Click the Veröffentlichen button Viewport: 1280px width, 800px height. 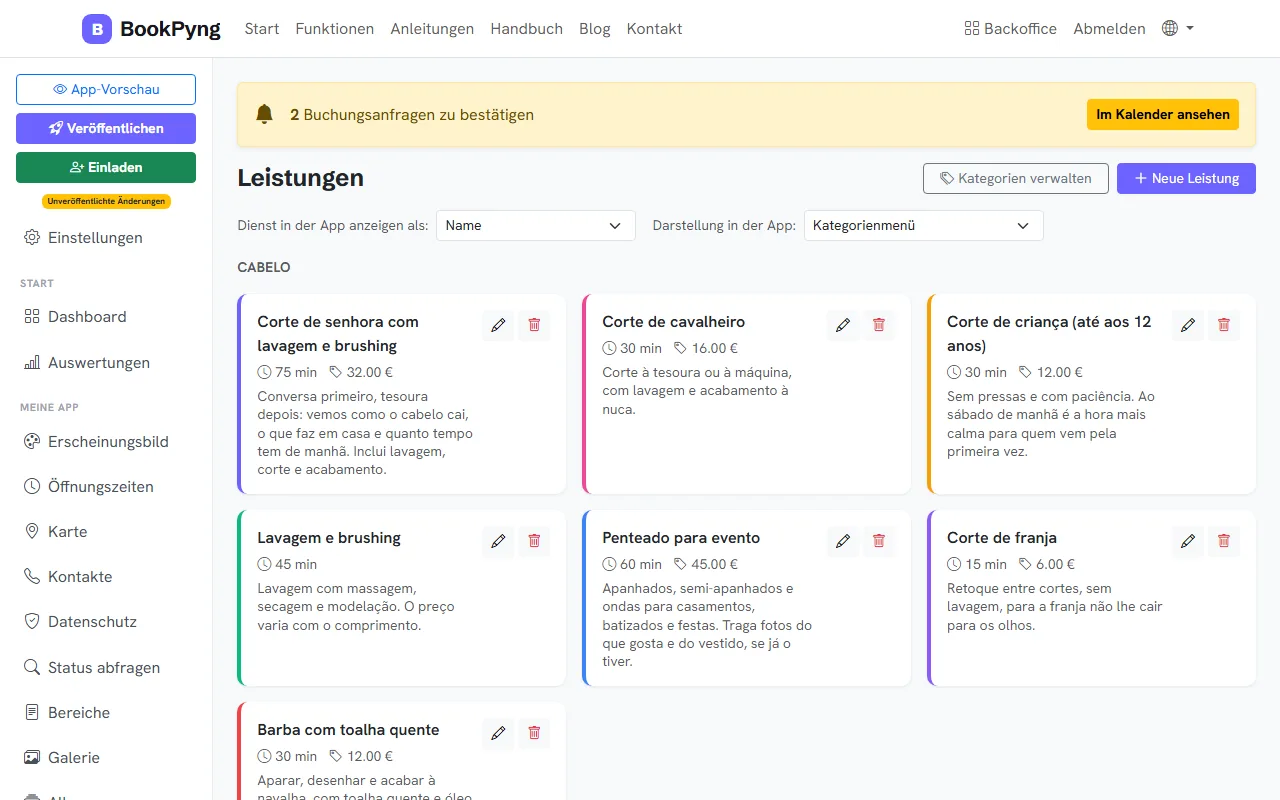point(106,128)
